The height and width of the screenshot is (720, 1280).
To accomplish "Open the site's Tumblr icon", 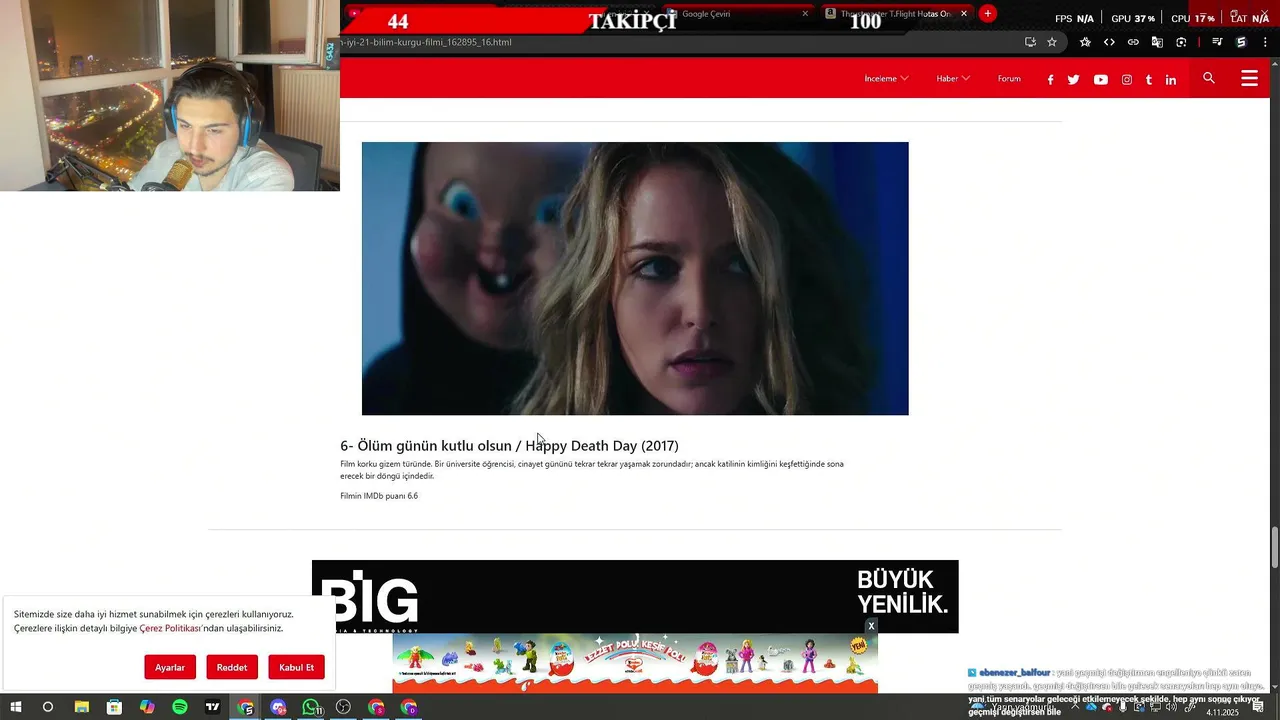I will (1148, 80).
